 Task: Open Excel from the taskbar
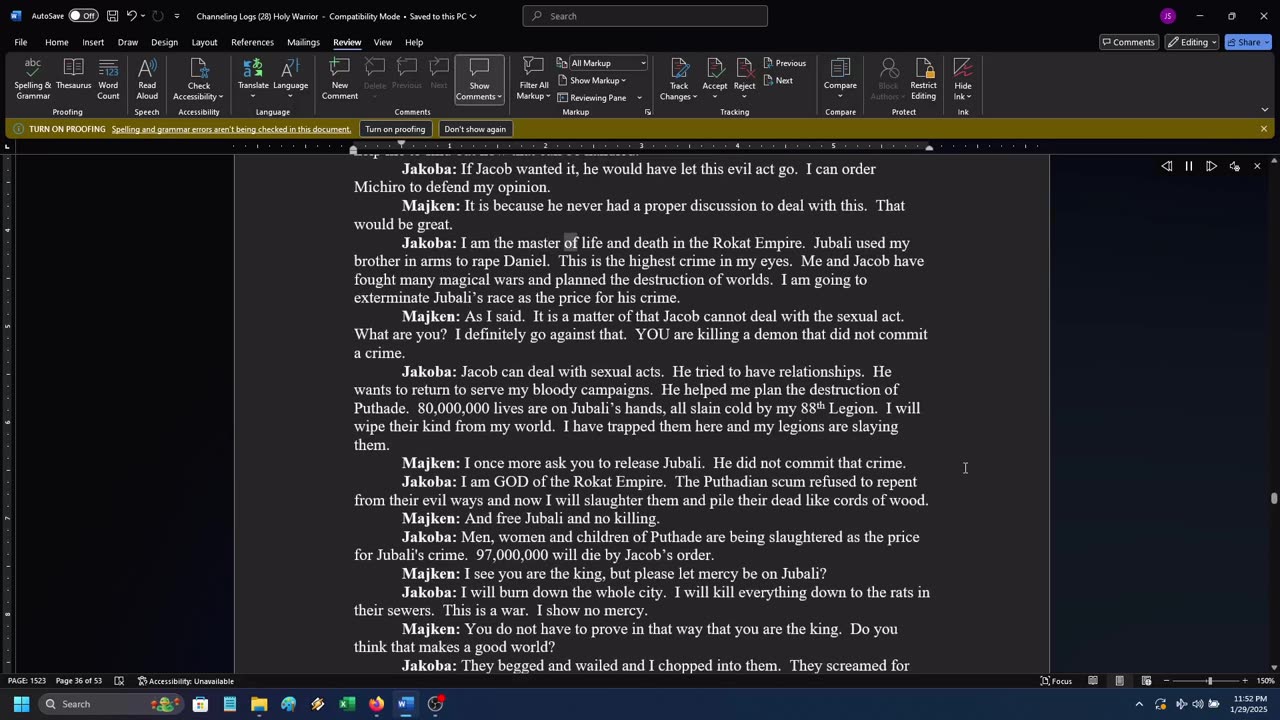[347, 704]
